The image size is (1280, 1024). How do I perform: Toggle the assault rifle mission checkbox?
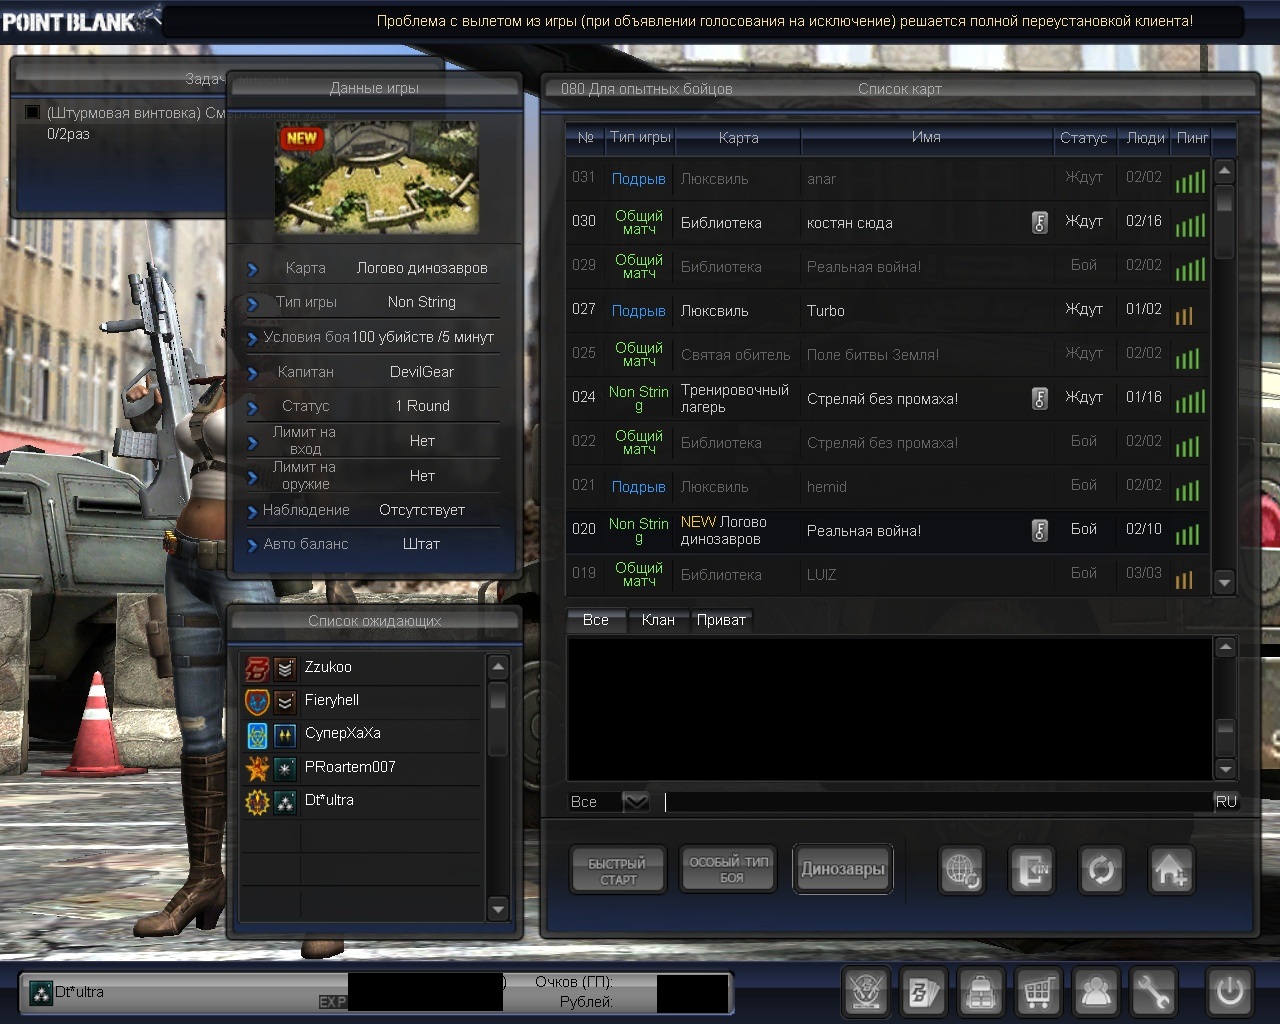(32, 113)
